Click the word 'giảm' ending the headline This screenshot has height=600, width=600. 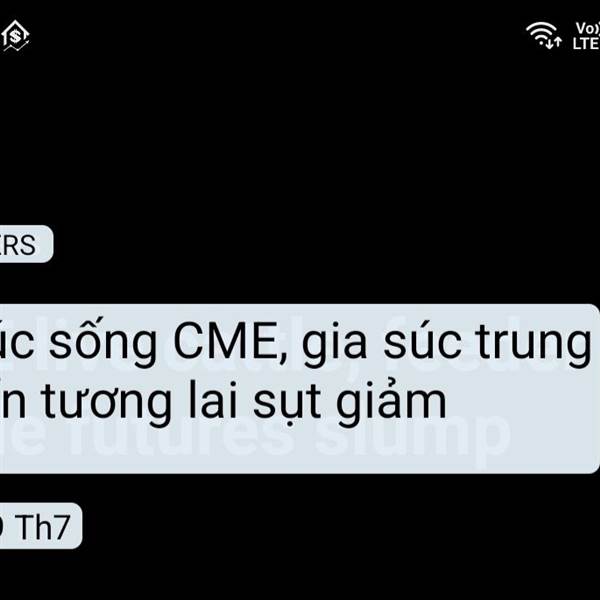click(x=391, y=399)
